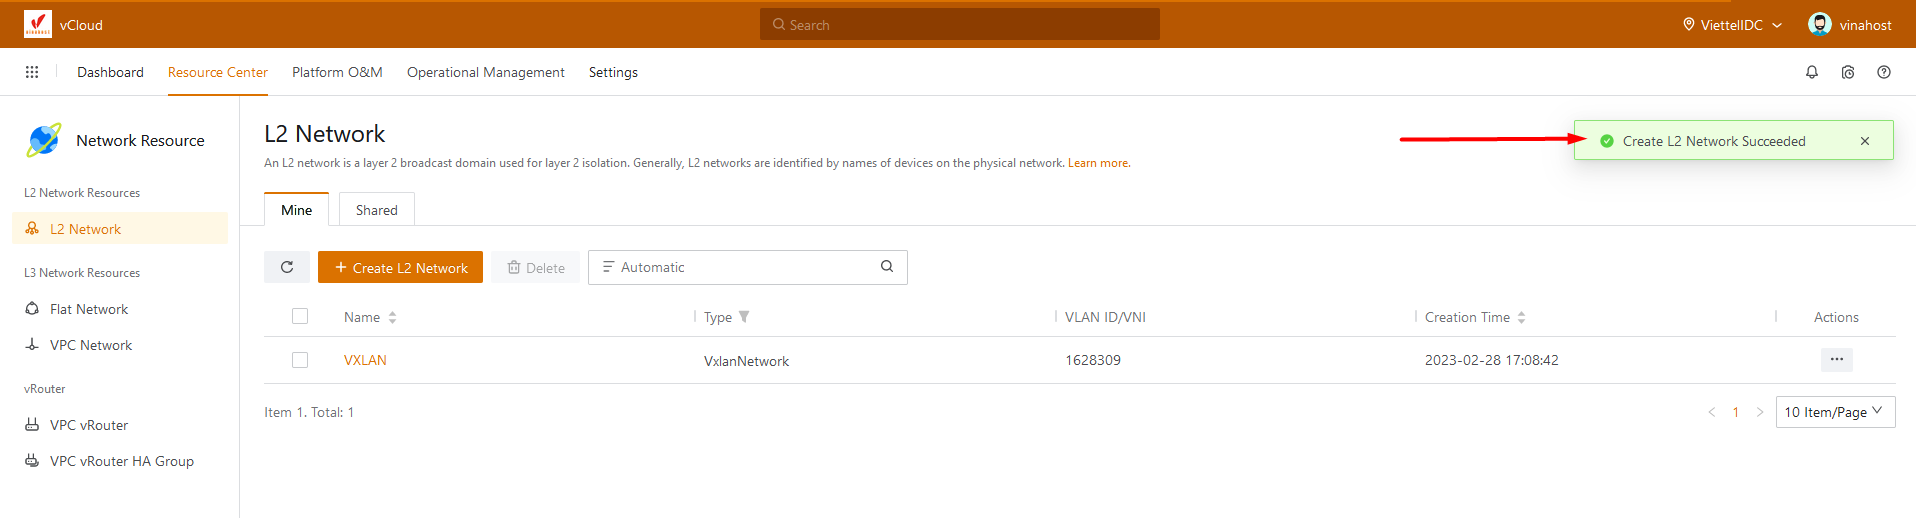Open the VXLAN row actions ellipsis
Image resolution: width=1916 pixels, height=518 pixels.
pyautogui.click(x=1837, y=359)
